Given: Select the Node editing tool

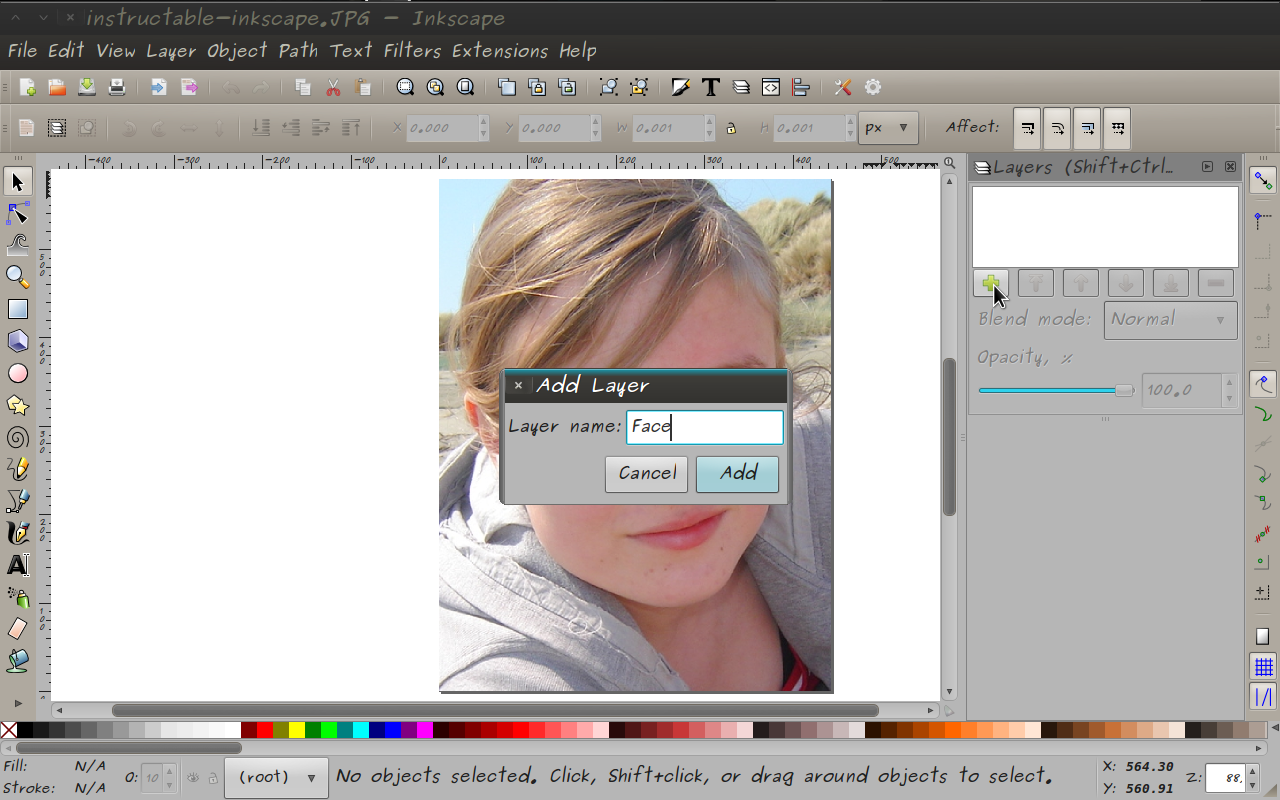Looking at the screenshot, I should [16, 212].
